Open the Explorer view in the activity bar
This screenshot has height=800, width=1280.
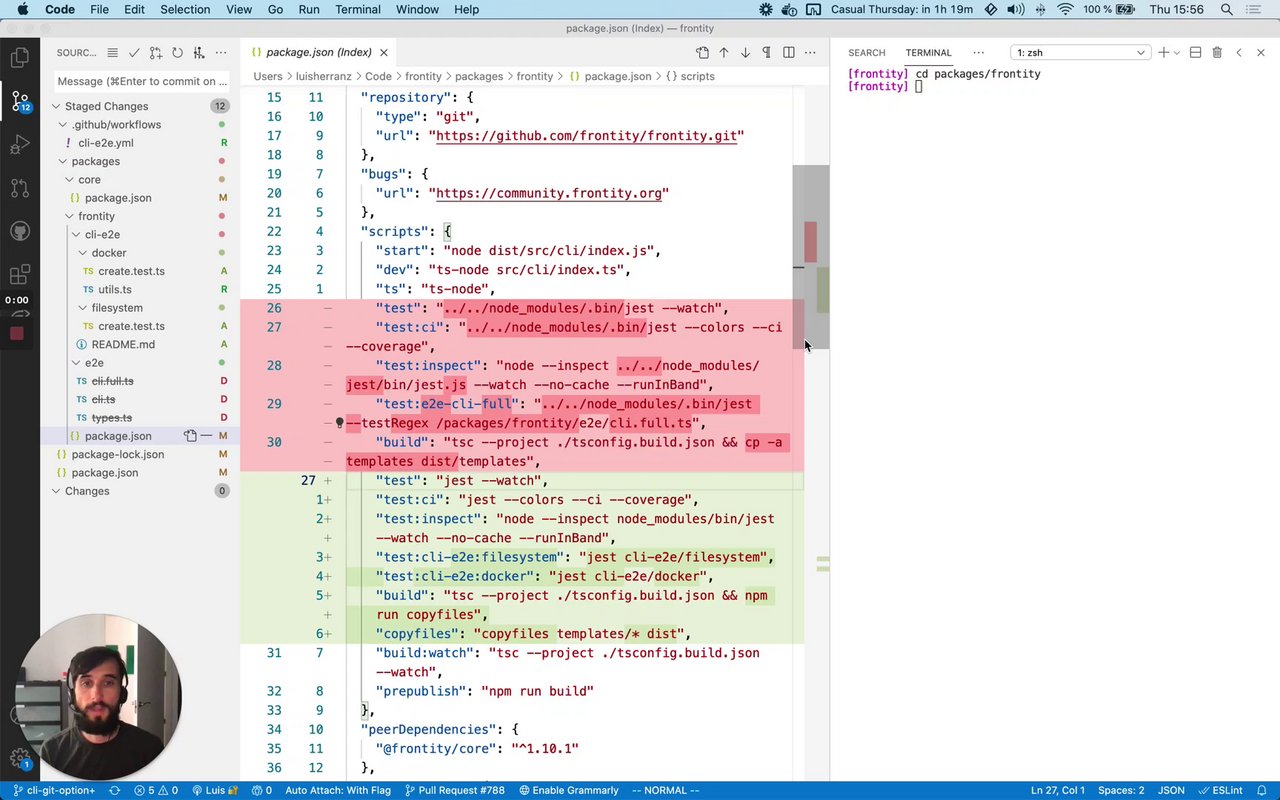(19, 58)
